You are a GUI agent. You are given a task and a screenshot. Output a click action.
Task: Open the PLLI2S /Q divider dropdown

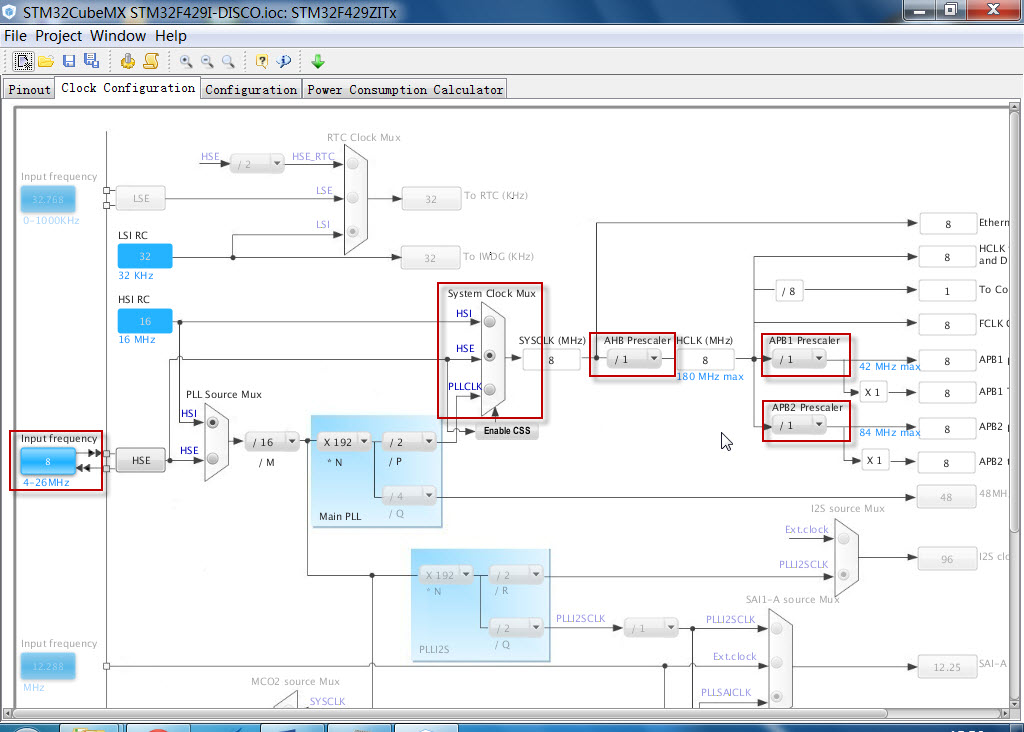pyautogui.click(x=516, y=628)
